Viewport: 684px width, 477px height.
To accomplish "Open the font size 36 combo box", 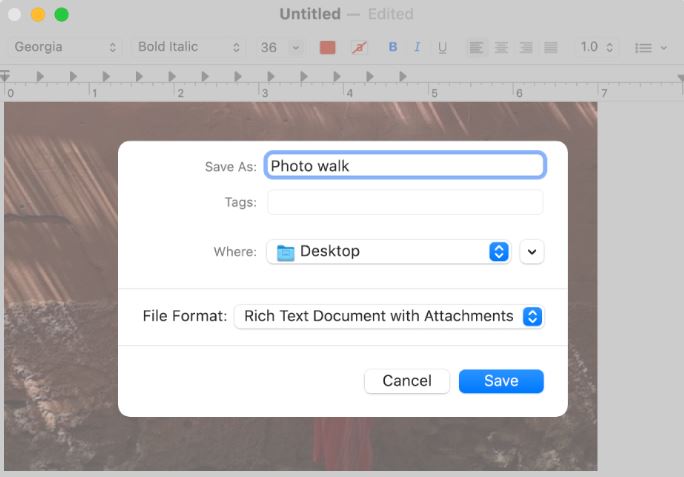I will (280, 47).
